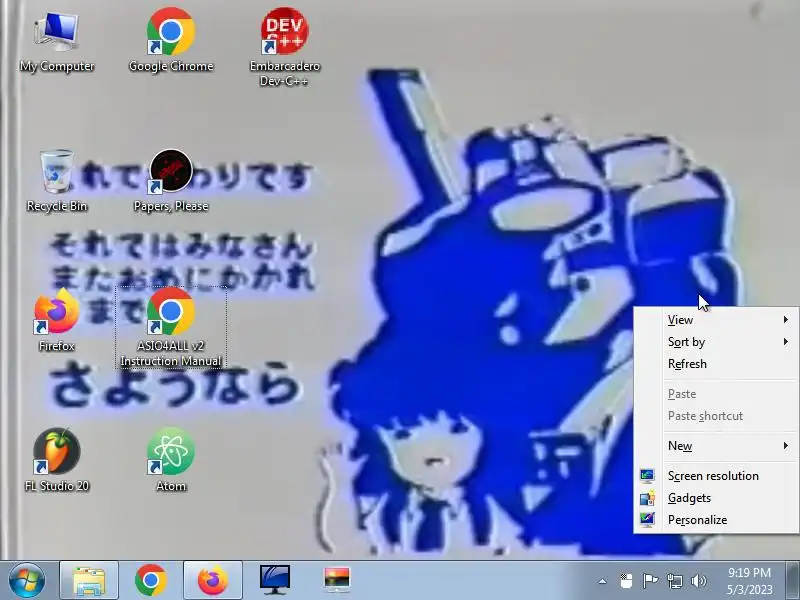Choose Screen resolution from context menu

tap(716, 476)
